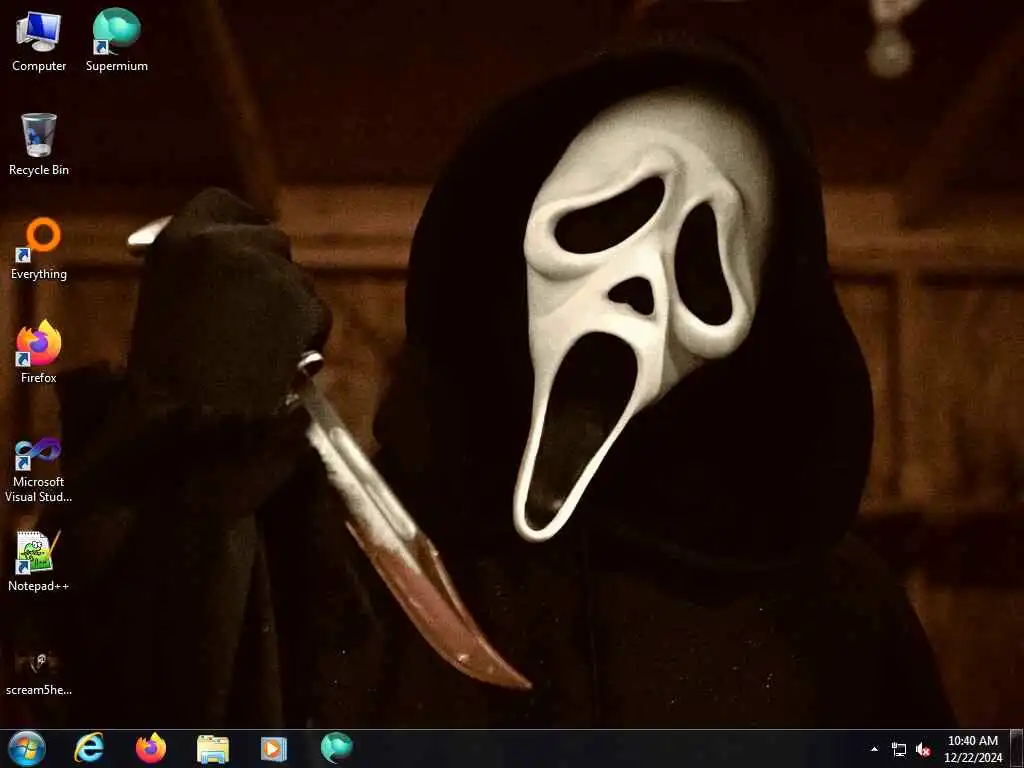
Task: Select the Computer desktop icon
Action: [x=39, y=40]
